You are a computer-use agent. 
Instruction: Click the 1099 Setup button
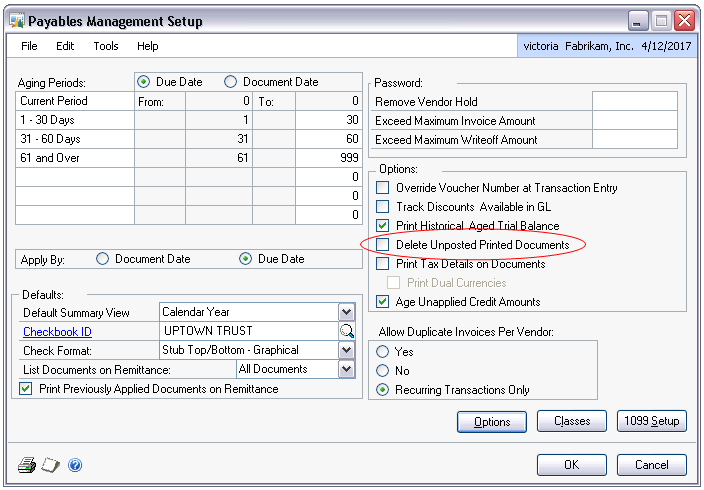click(x=651, y=422)
